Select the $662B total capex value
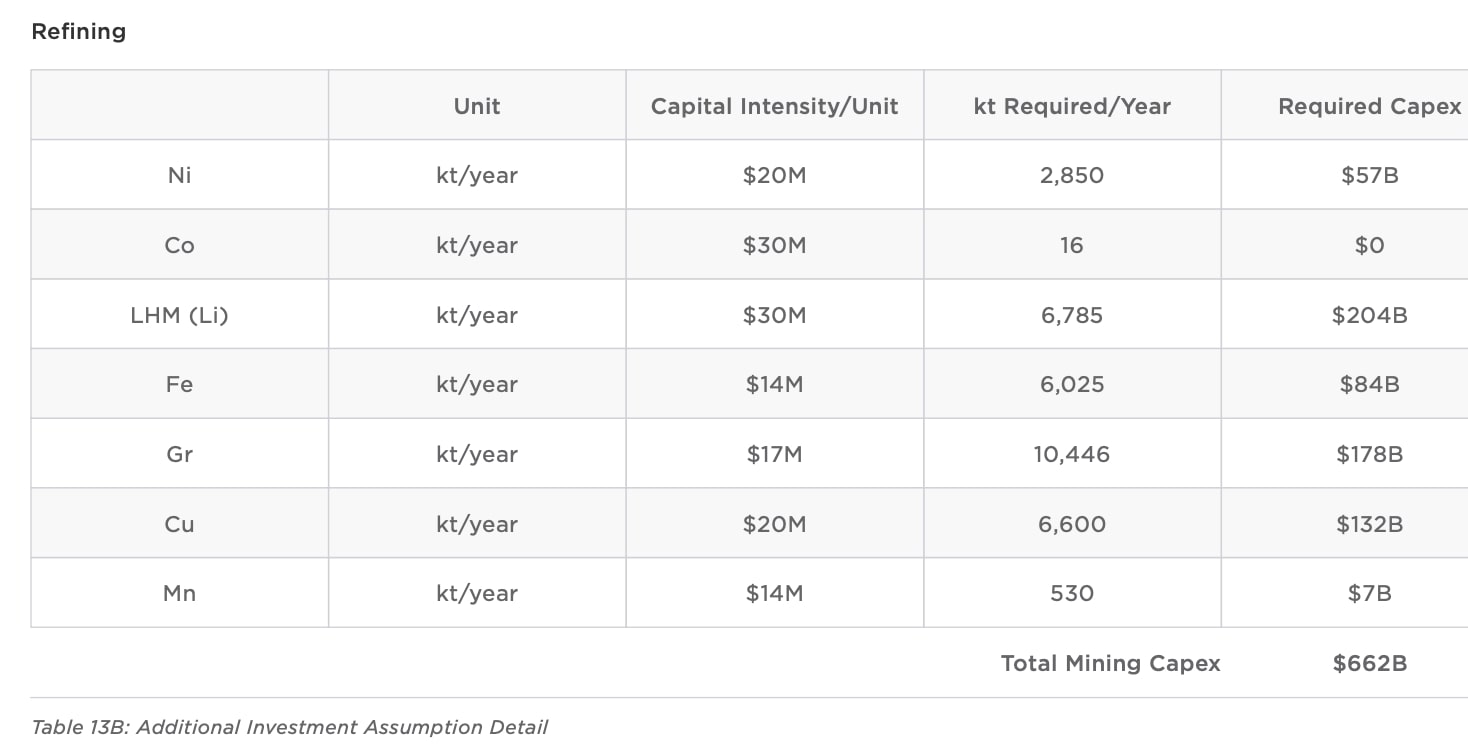This screenshot has width=1468, height=756. (1369, 663)
